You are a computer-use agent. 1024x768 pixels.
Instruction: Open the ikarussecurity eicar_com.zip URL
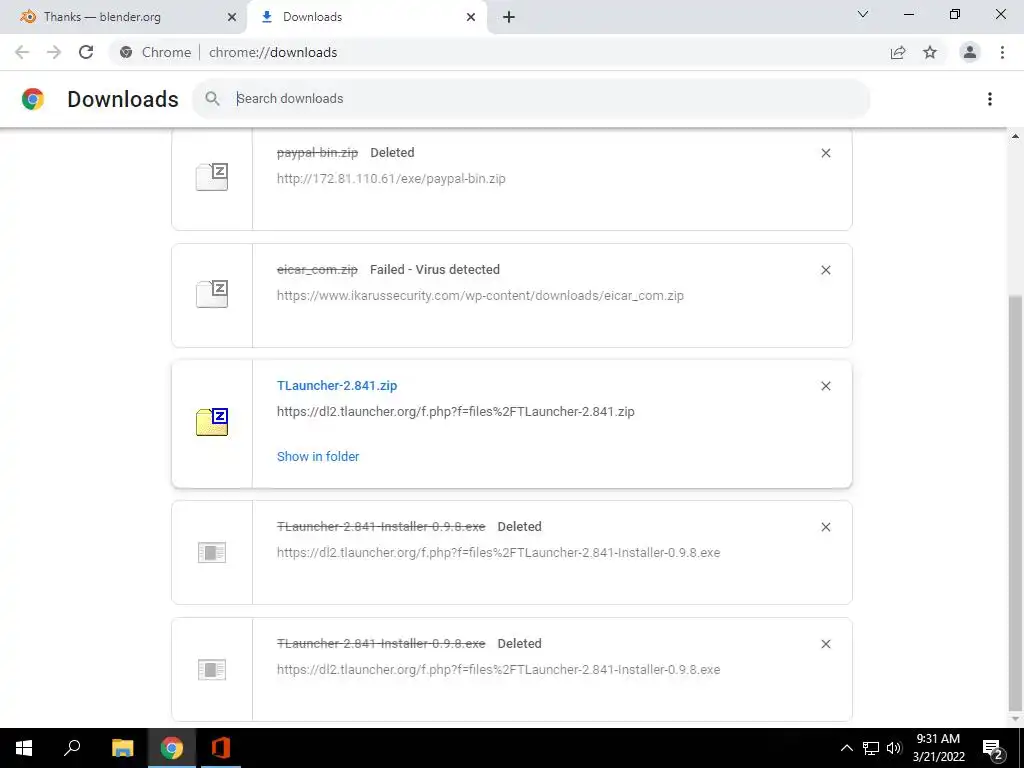point(480,295)
